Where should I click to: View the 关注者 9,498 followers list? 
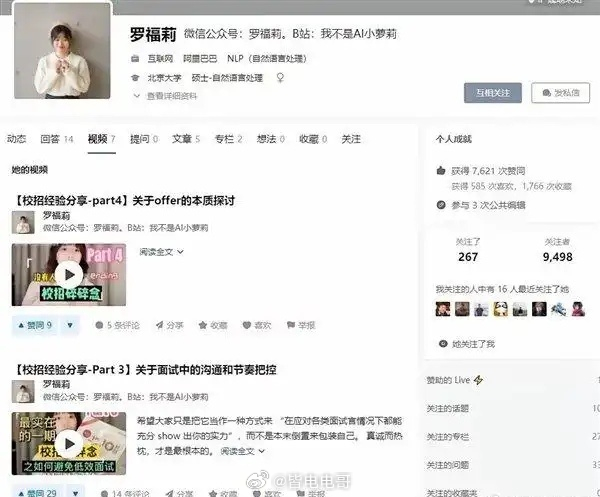tap(558, 250)
